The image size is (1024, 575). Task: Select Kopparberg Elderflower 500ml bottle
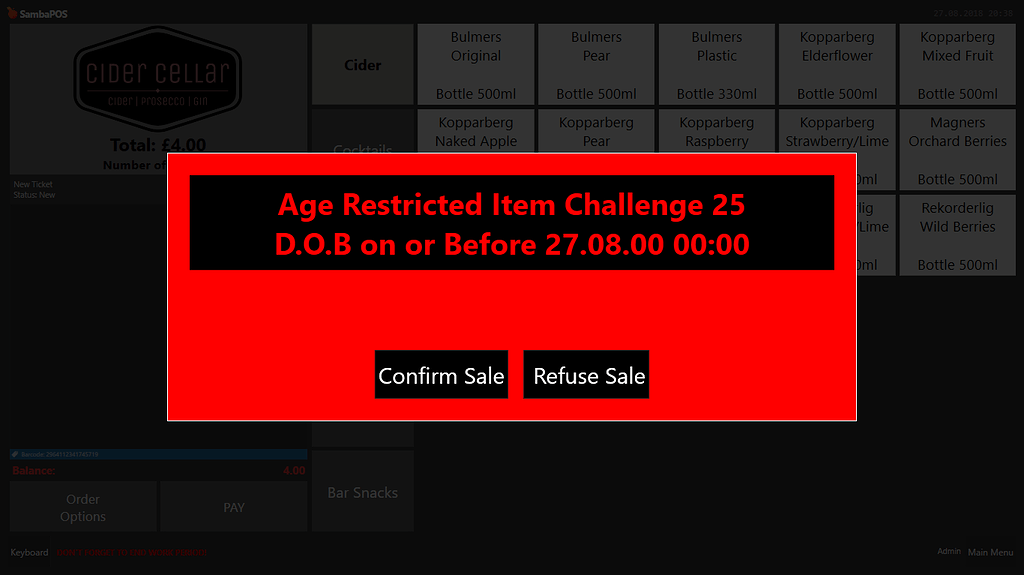pyautogui.click(x=837, y=65)
